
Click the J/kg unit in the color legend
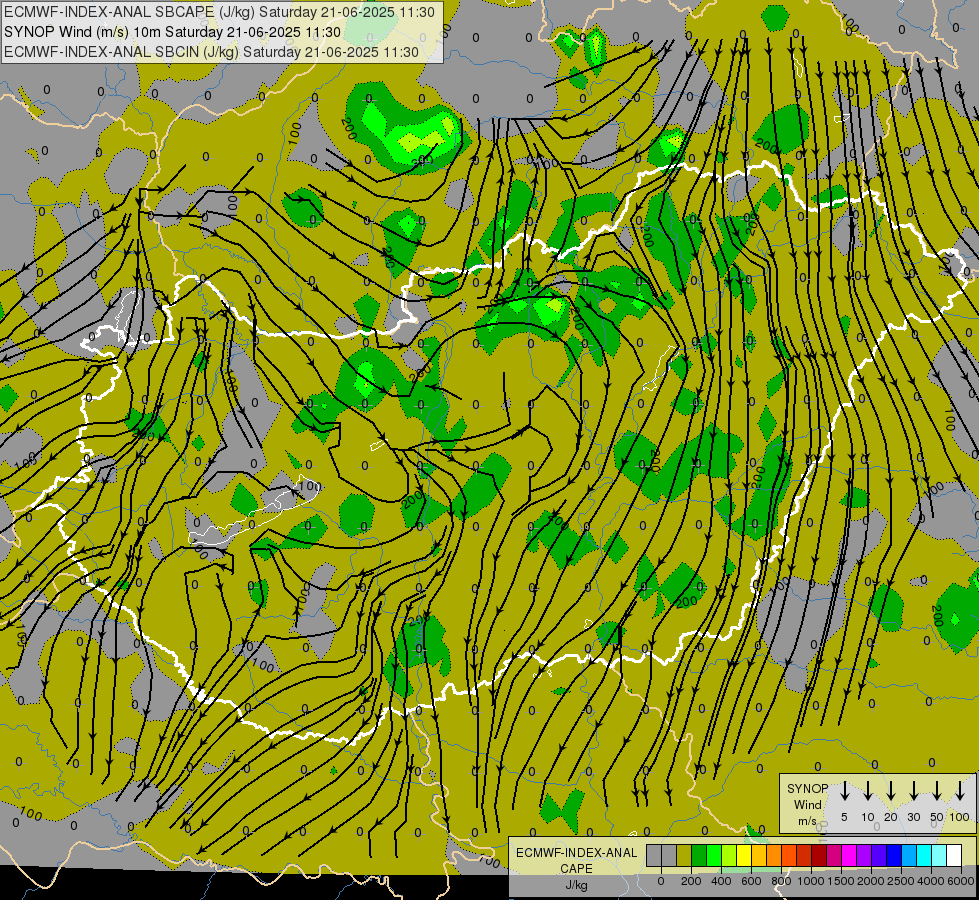pyautogui.click(x=577, y=885)
